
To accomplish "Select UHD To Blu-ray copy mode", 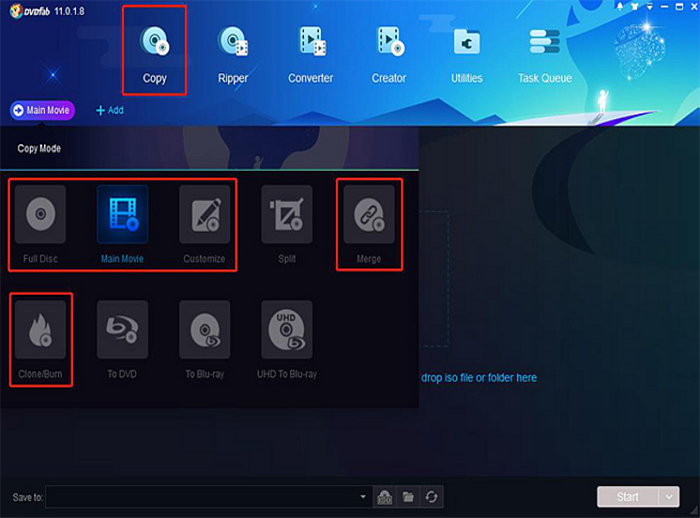I will 287,339.
